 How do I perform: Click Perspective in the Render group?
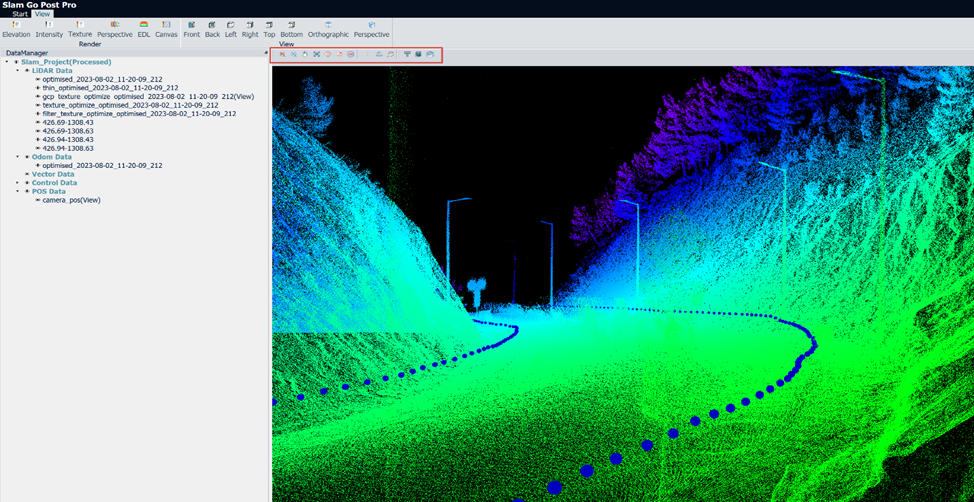click(114, 30)
